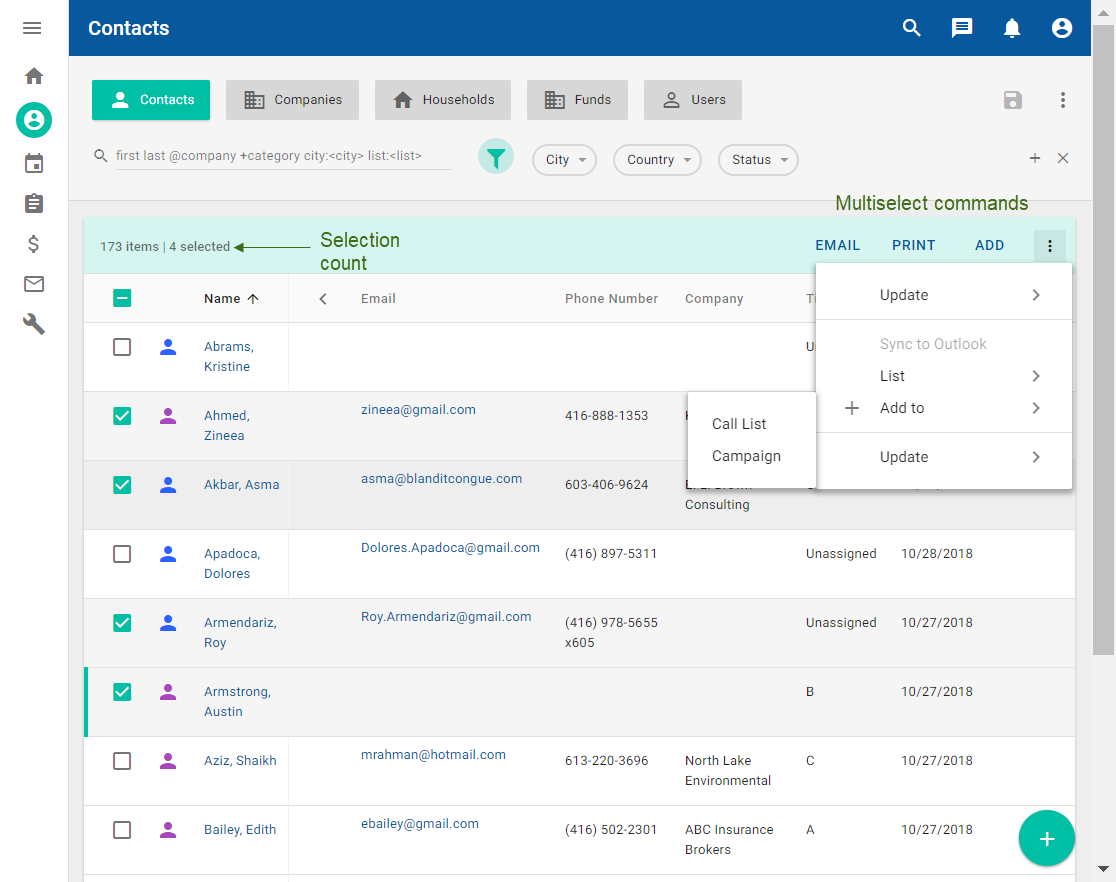
Task: Toggle the select-all header checkbox
Action: (122, 297)
